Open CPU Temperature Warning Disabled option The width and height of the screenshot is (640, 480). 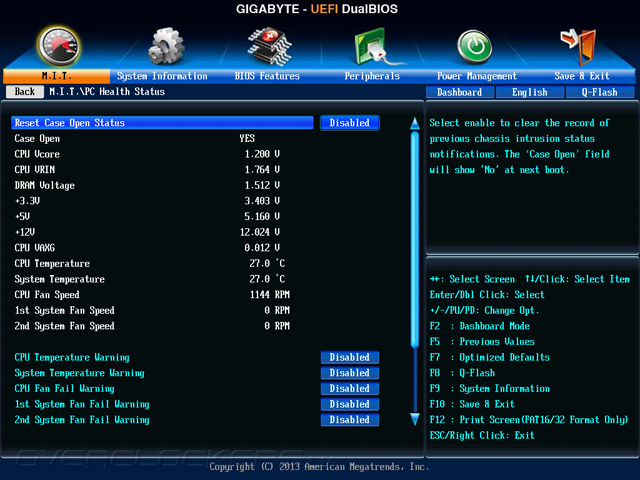(x=350, y=357)
